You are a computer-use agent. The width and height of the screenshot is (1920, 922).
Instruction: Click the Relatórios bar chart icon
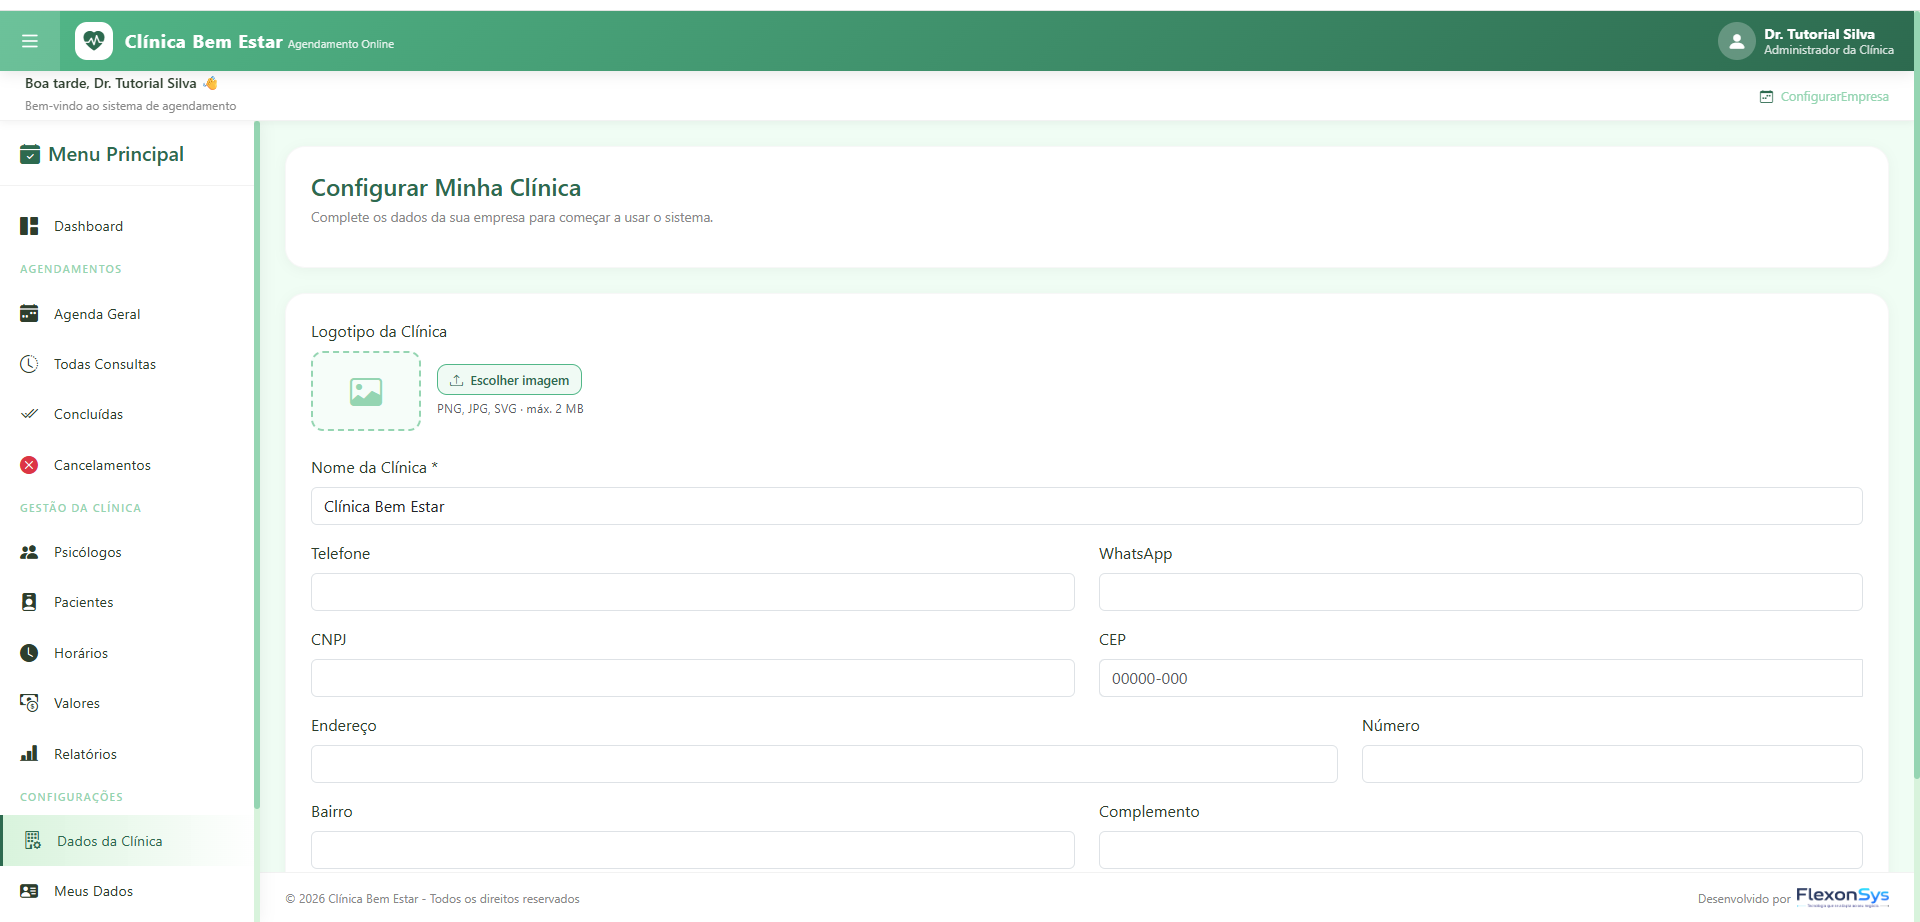[29, 754]
